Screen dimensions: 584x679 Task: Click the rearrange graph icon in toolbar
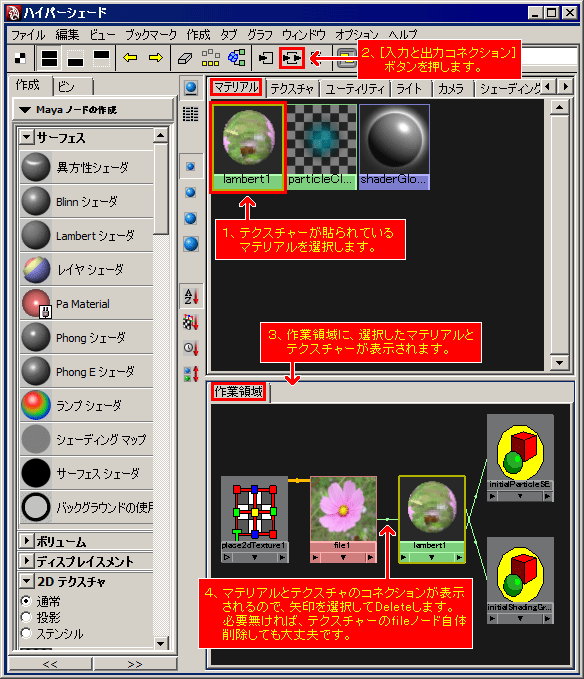click(x=210, y=58)
